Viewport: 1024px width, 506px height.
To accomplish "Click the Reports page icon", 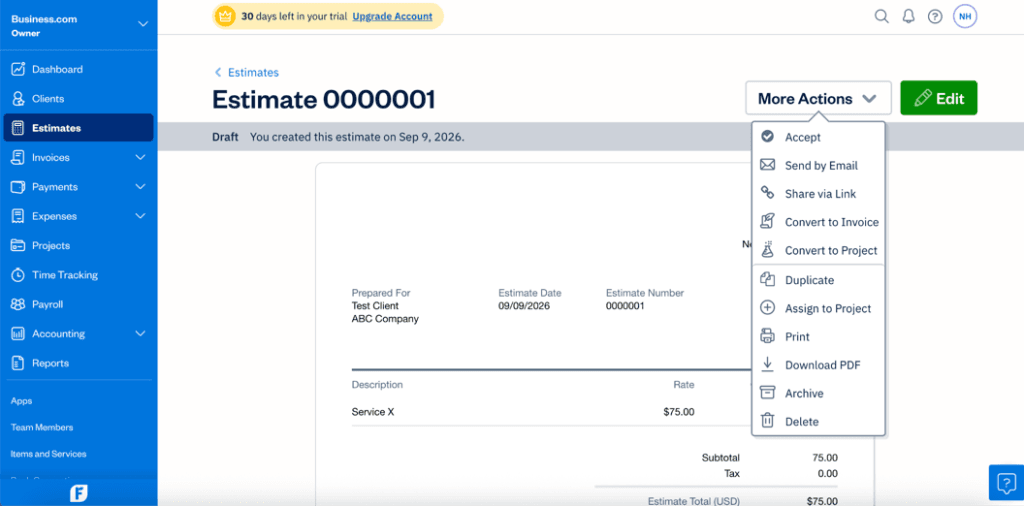I will 18,363.
